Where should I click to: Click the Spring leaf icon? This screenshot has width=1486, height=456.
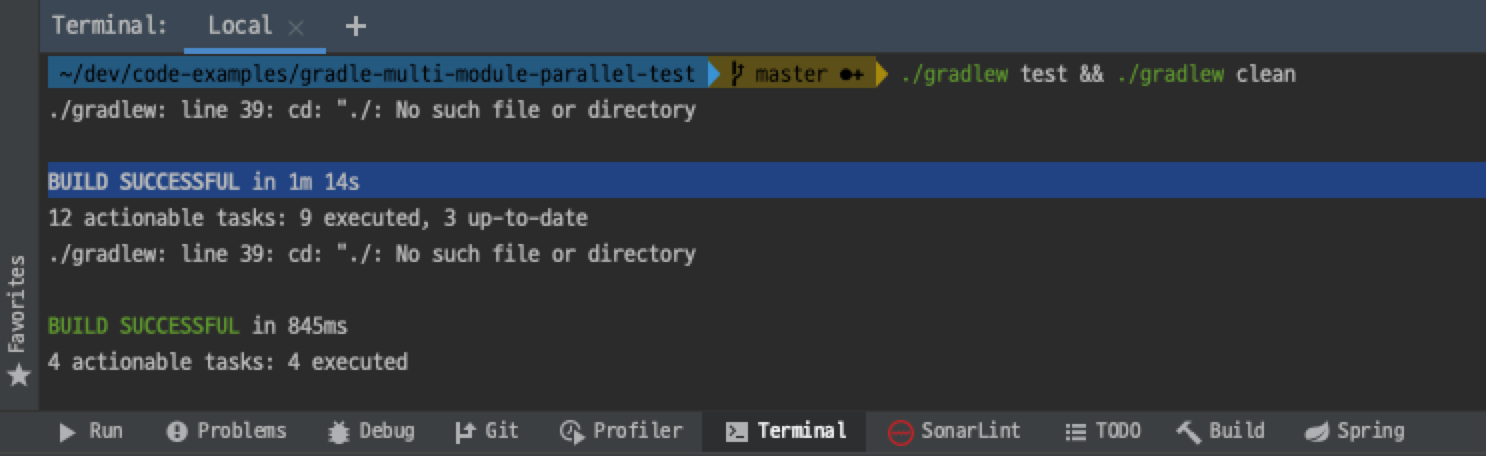point(1317,432)
